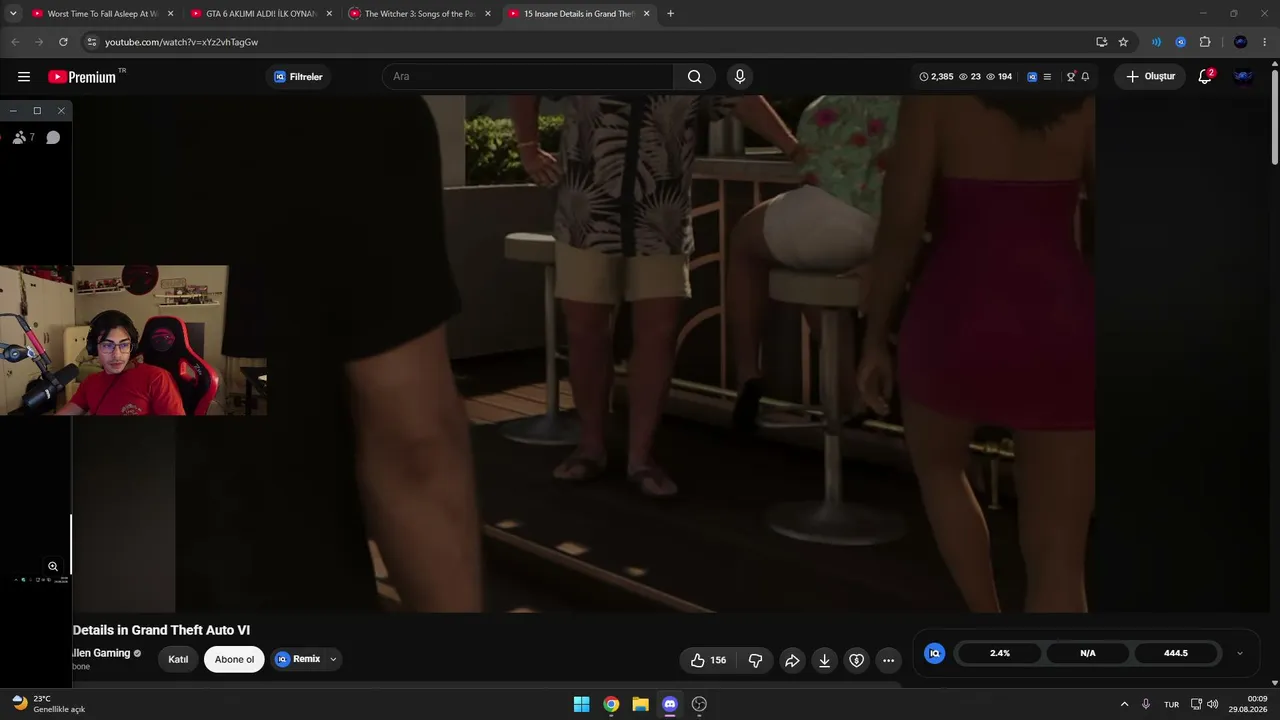Click the 444.5 vidIQ stat pill

pyautogui.click(x=1176, y=653)
